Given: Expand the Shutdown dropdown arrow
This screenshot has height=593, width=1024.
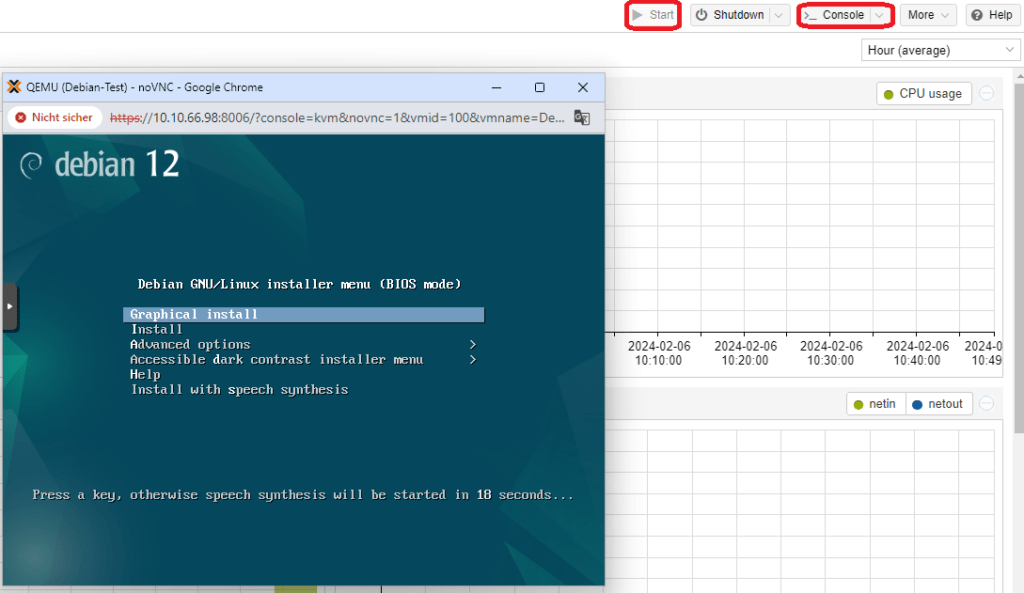Looking at the screenshot, I should click(779, 15).
